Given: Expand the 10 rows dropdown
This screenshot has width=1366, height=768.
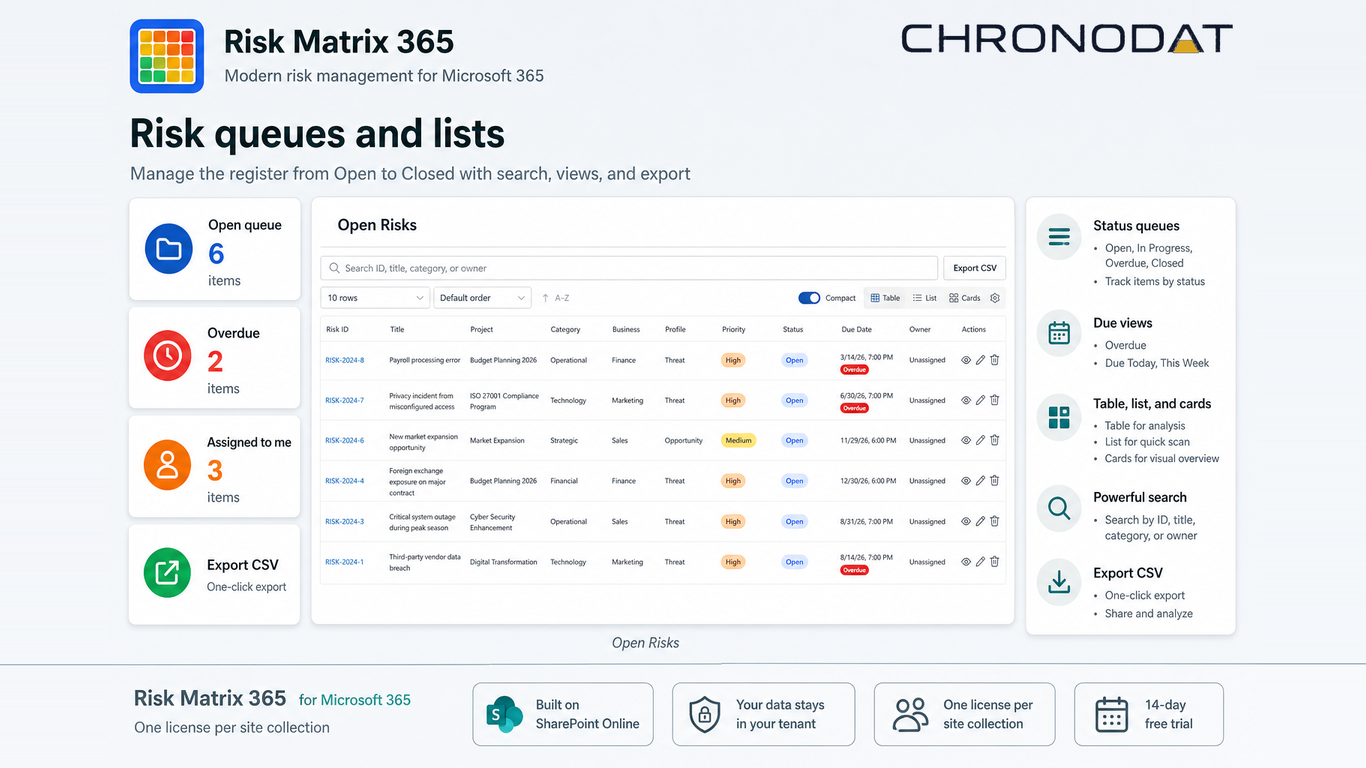Looking at the screenshot, I should tap(375, 298).
